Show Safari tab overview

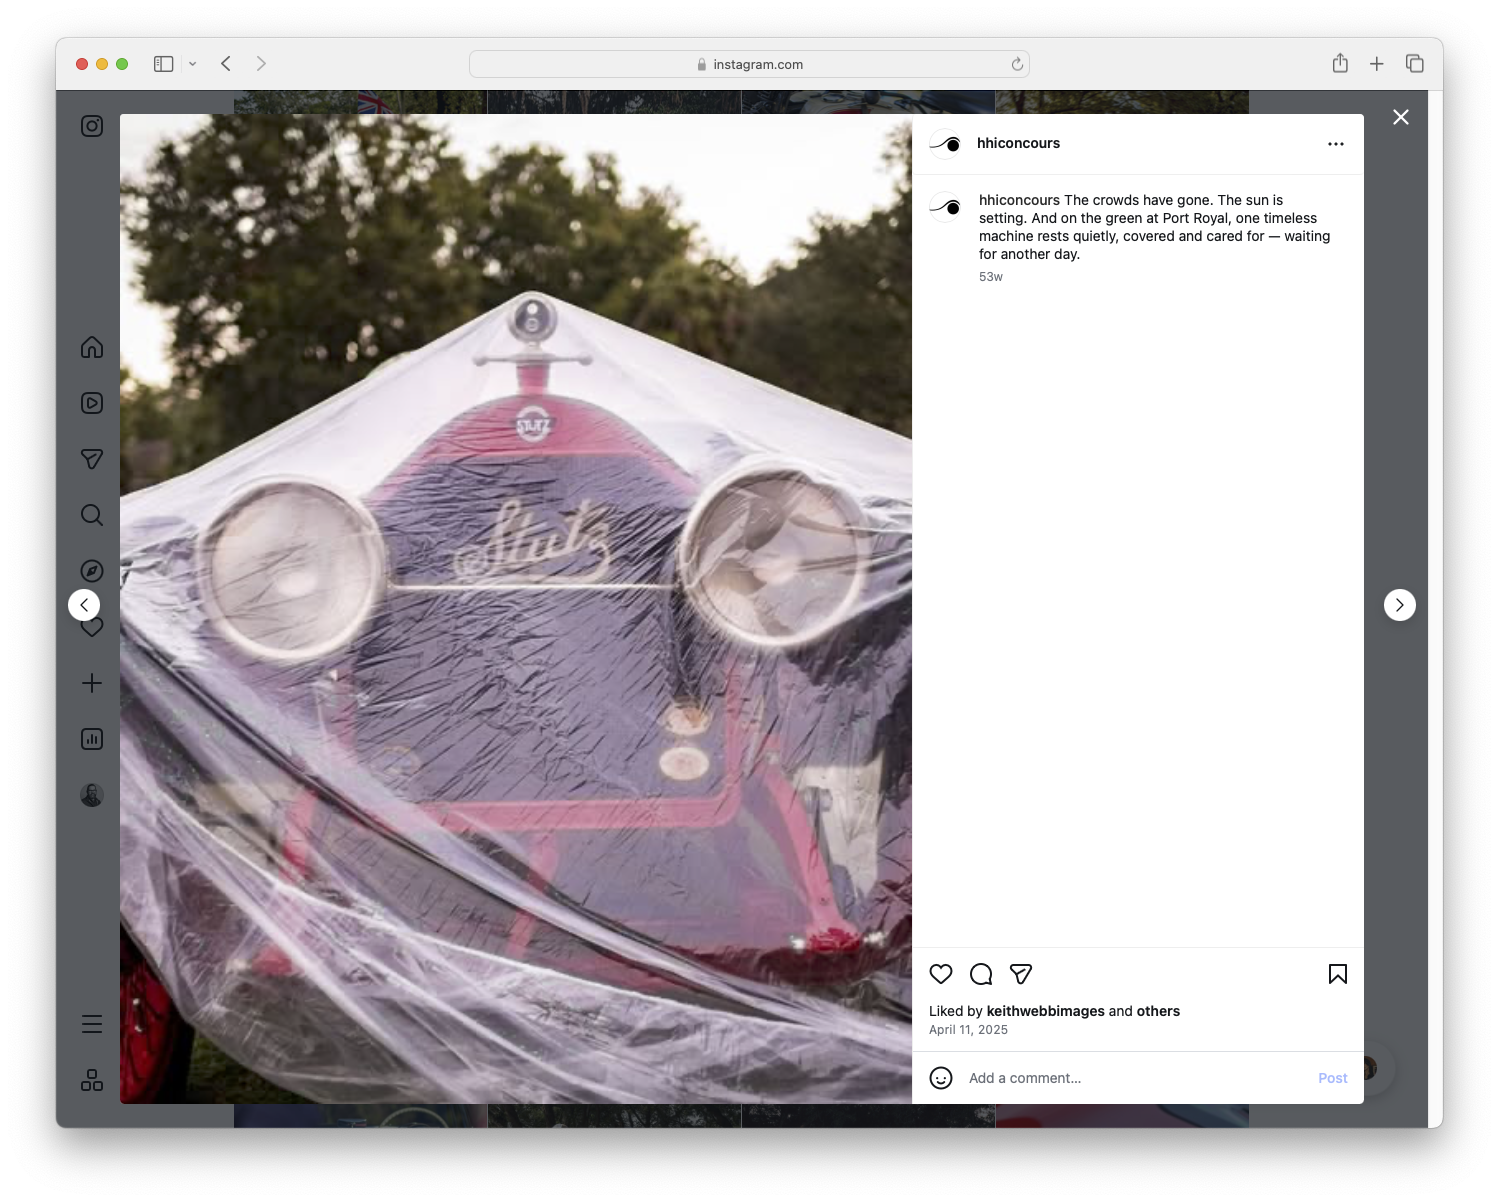click(x=1415, y=64)
